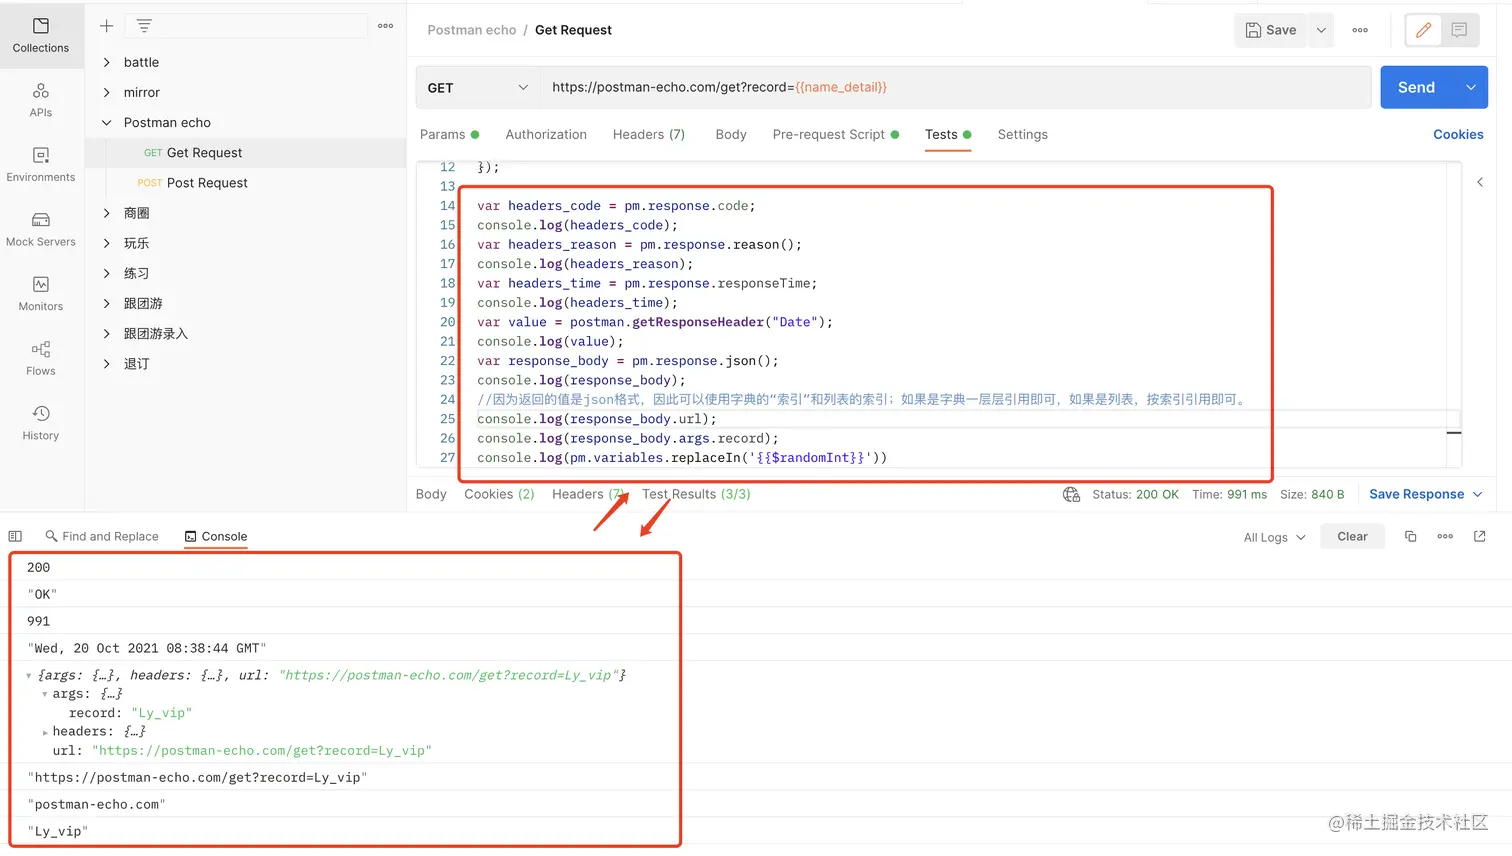Expand the 玩乐 collection

pos(106,243)
